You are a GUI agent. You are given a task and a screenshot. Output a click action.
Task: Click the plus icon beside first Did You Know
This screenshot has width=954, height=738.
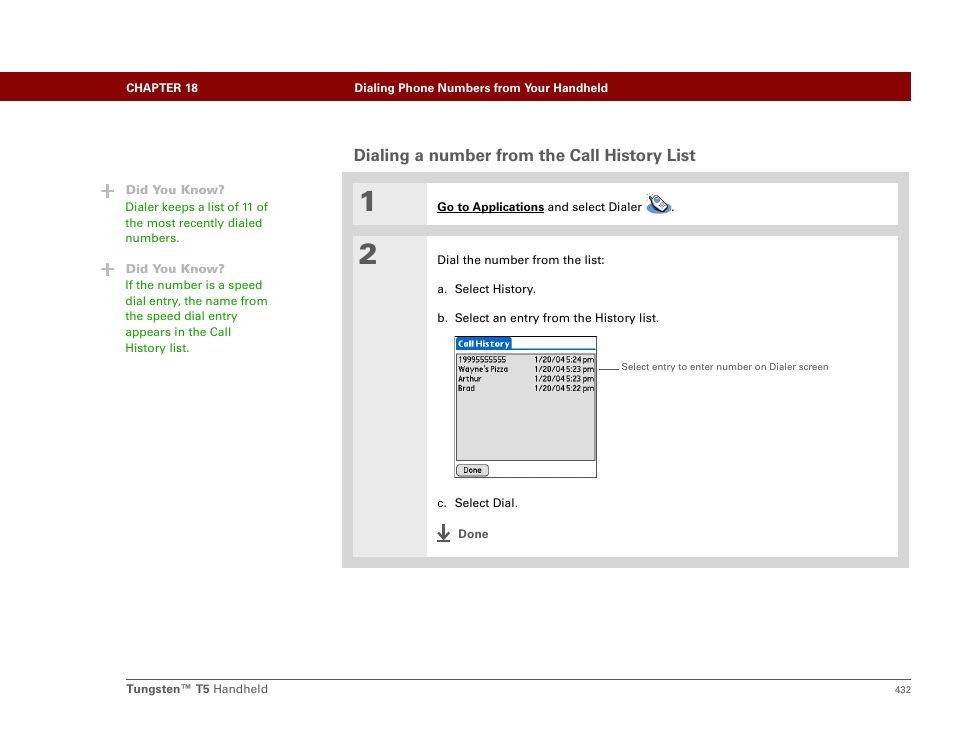pyautogui.click(x=108, y=191)
